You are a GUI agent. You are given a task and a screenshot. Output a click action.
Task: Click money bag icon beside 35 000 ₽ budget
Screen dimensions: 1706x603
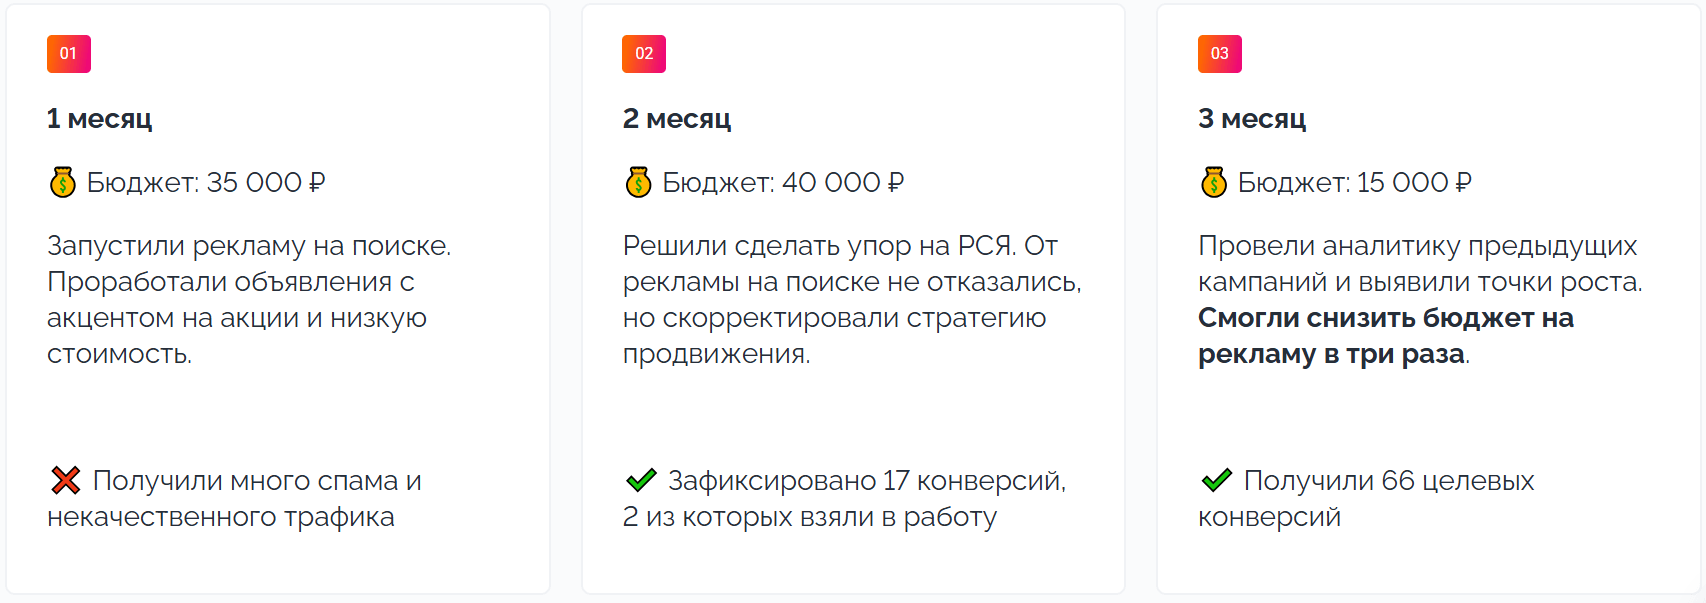pos(63,182)
